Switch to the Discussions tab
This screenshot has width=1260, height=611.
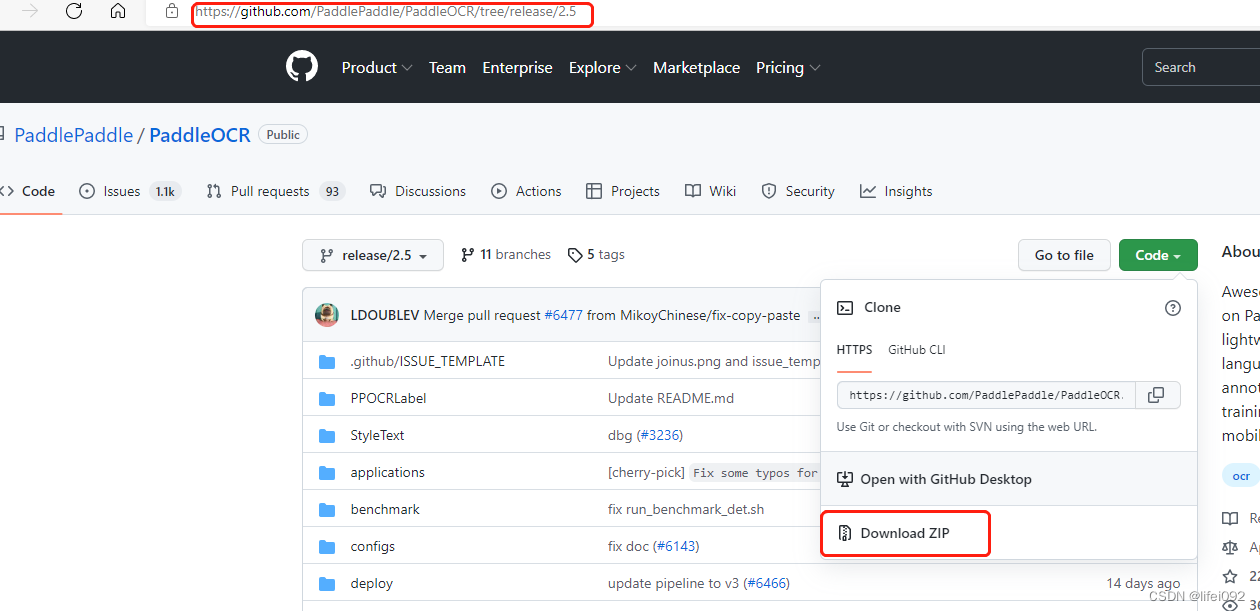click(418, 191)
